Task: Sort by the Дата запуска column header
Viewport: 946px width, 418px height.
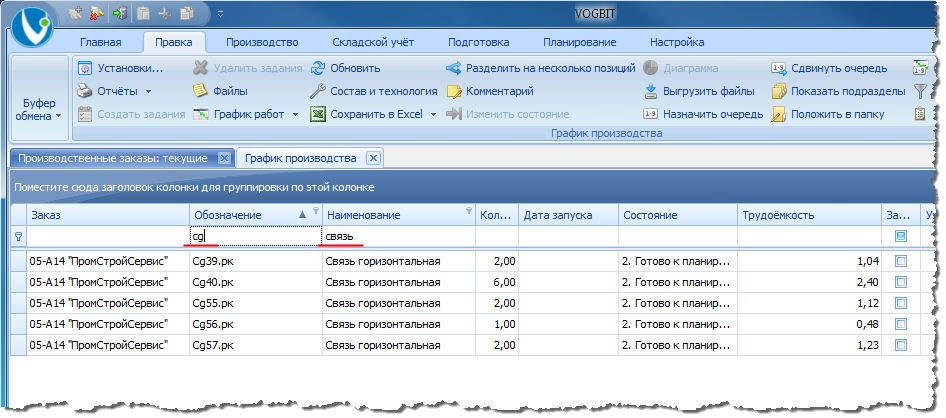Action: (x=568, y=215)
